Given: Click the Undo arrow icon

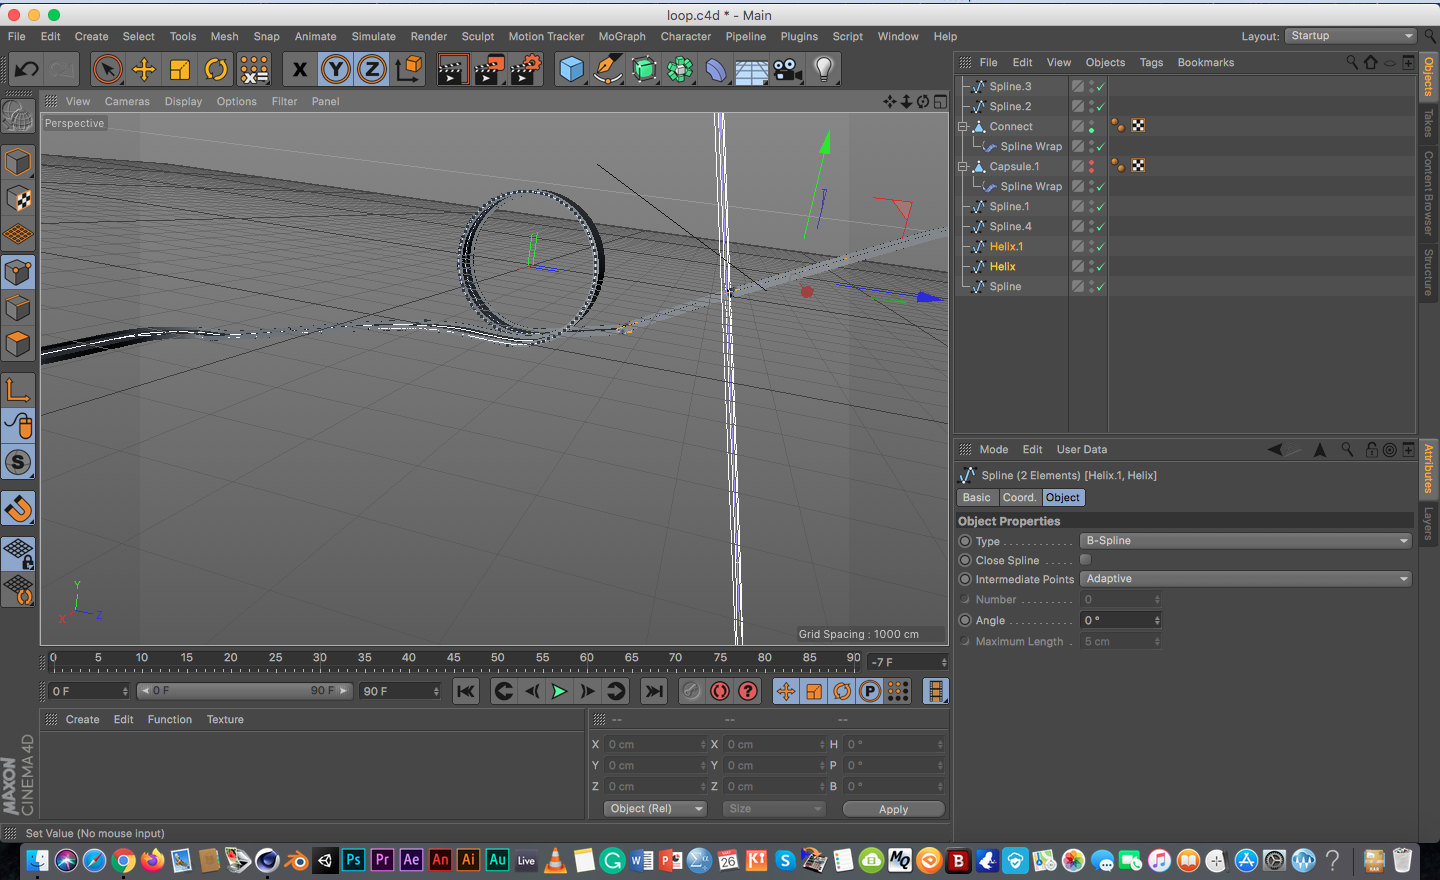Looking at the screenshot, I should (27, 69).
